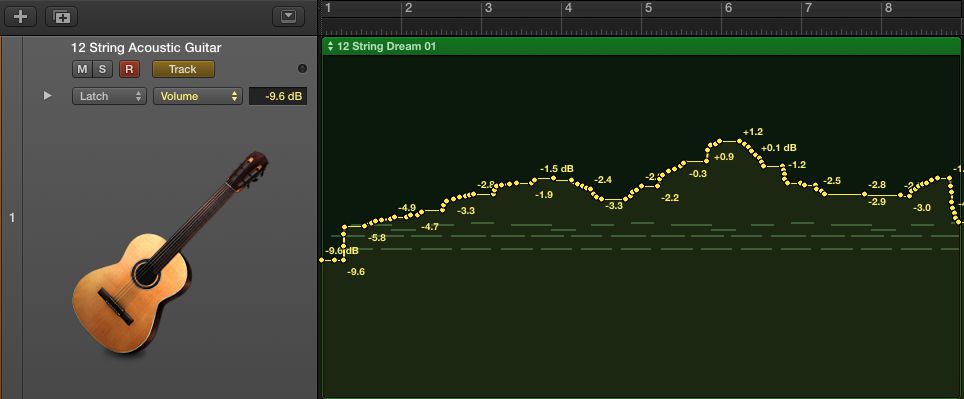This screenshot has width=964, height=399.
Task: Click the small round track status indicator
Action: coord(302,69)
